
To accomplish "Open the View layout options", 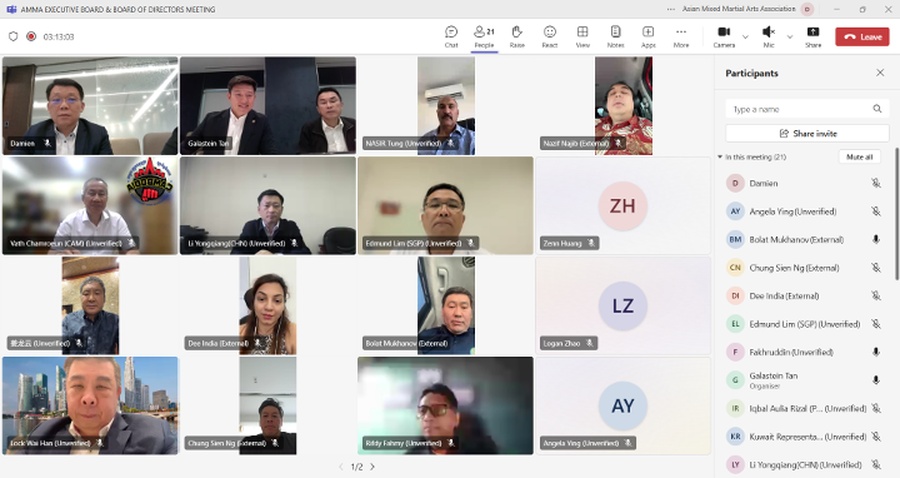I will coord(582,36).
